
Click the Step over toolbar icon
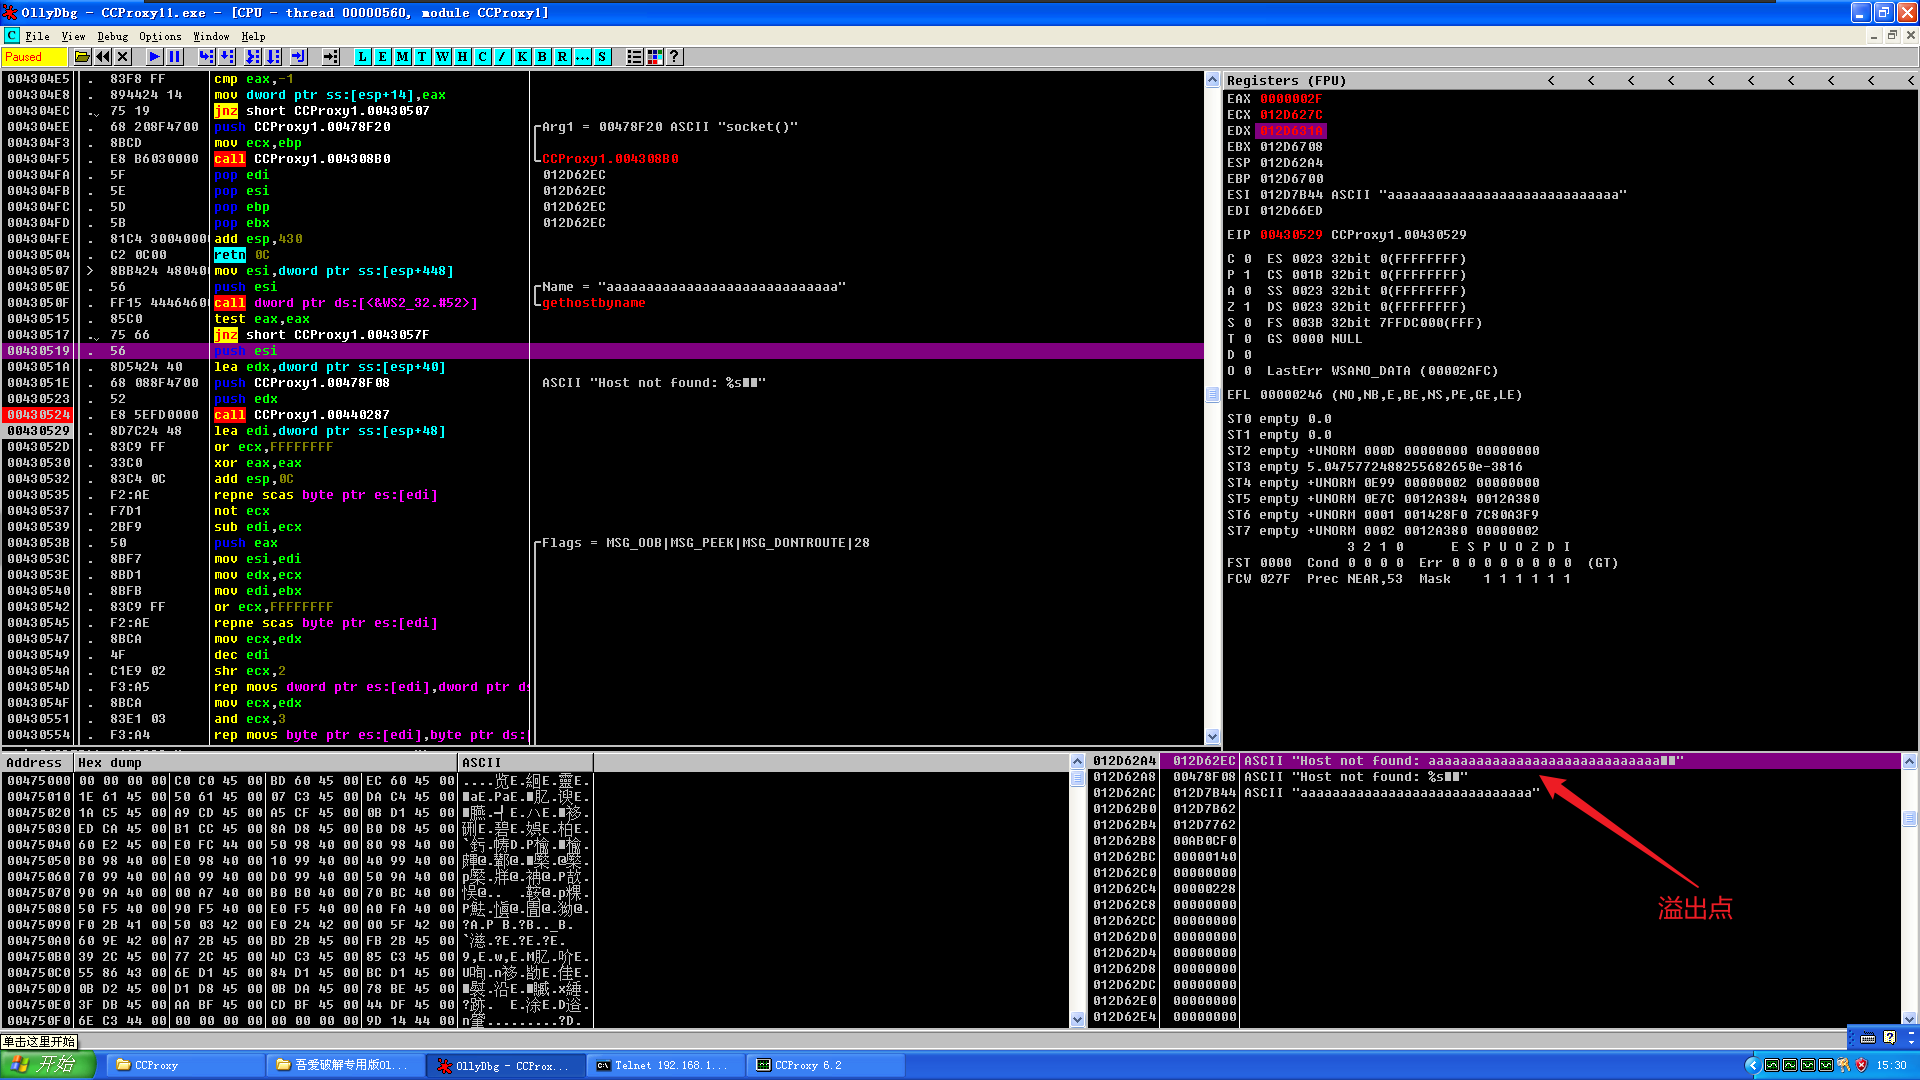227,57
